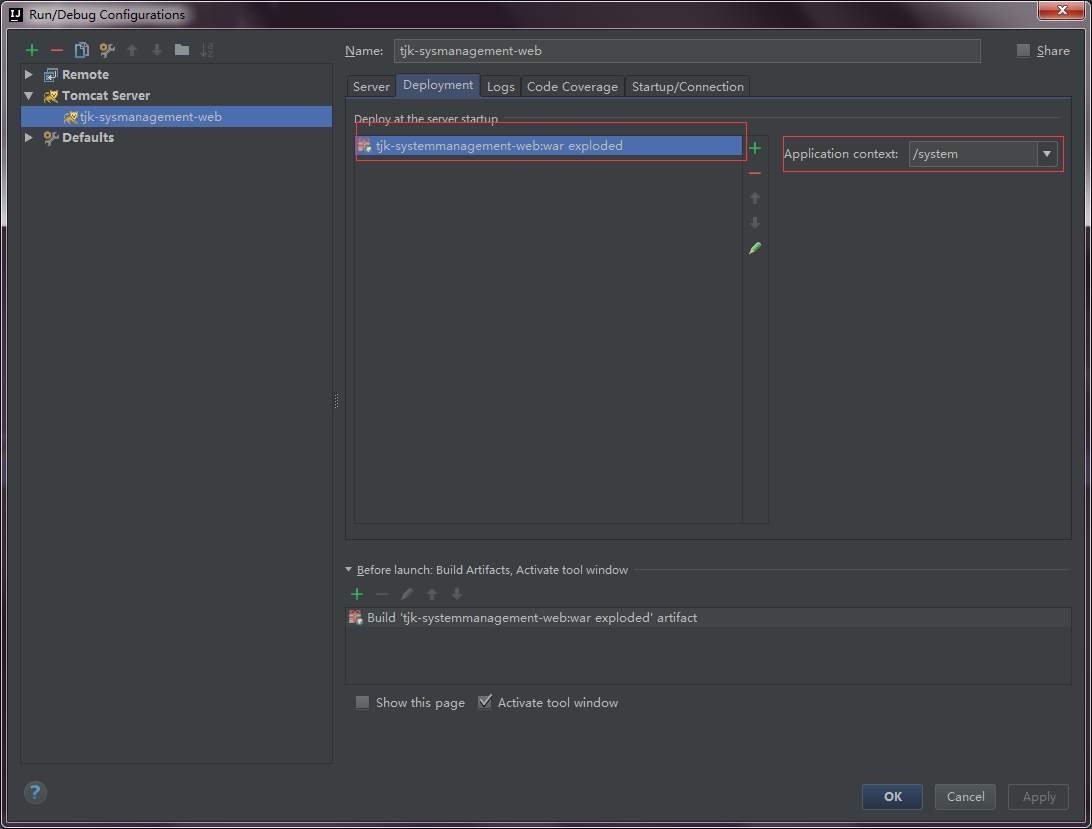
Task: Select the Deployment tab
Action: 438,85
